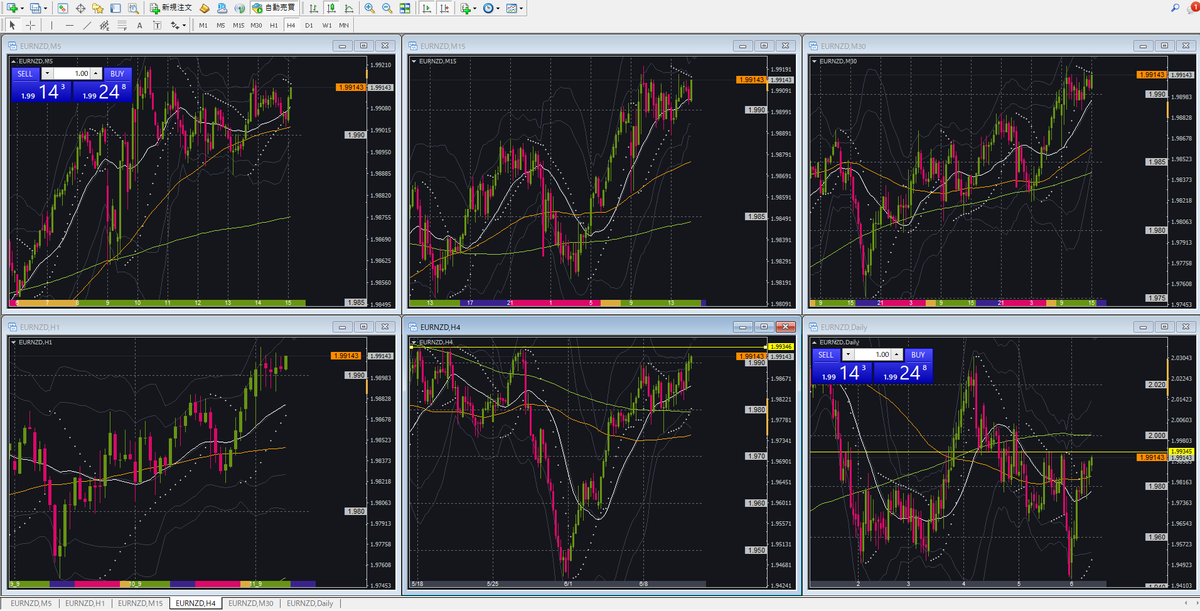Click SELL in the EURNZD,Daily chart
Image resolution: width=1200 pixels, height=611 pixels.
click(x=824, y=354)
